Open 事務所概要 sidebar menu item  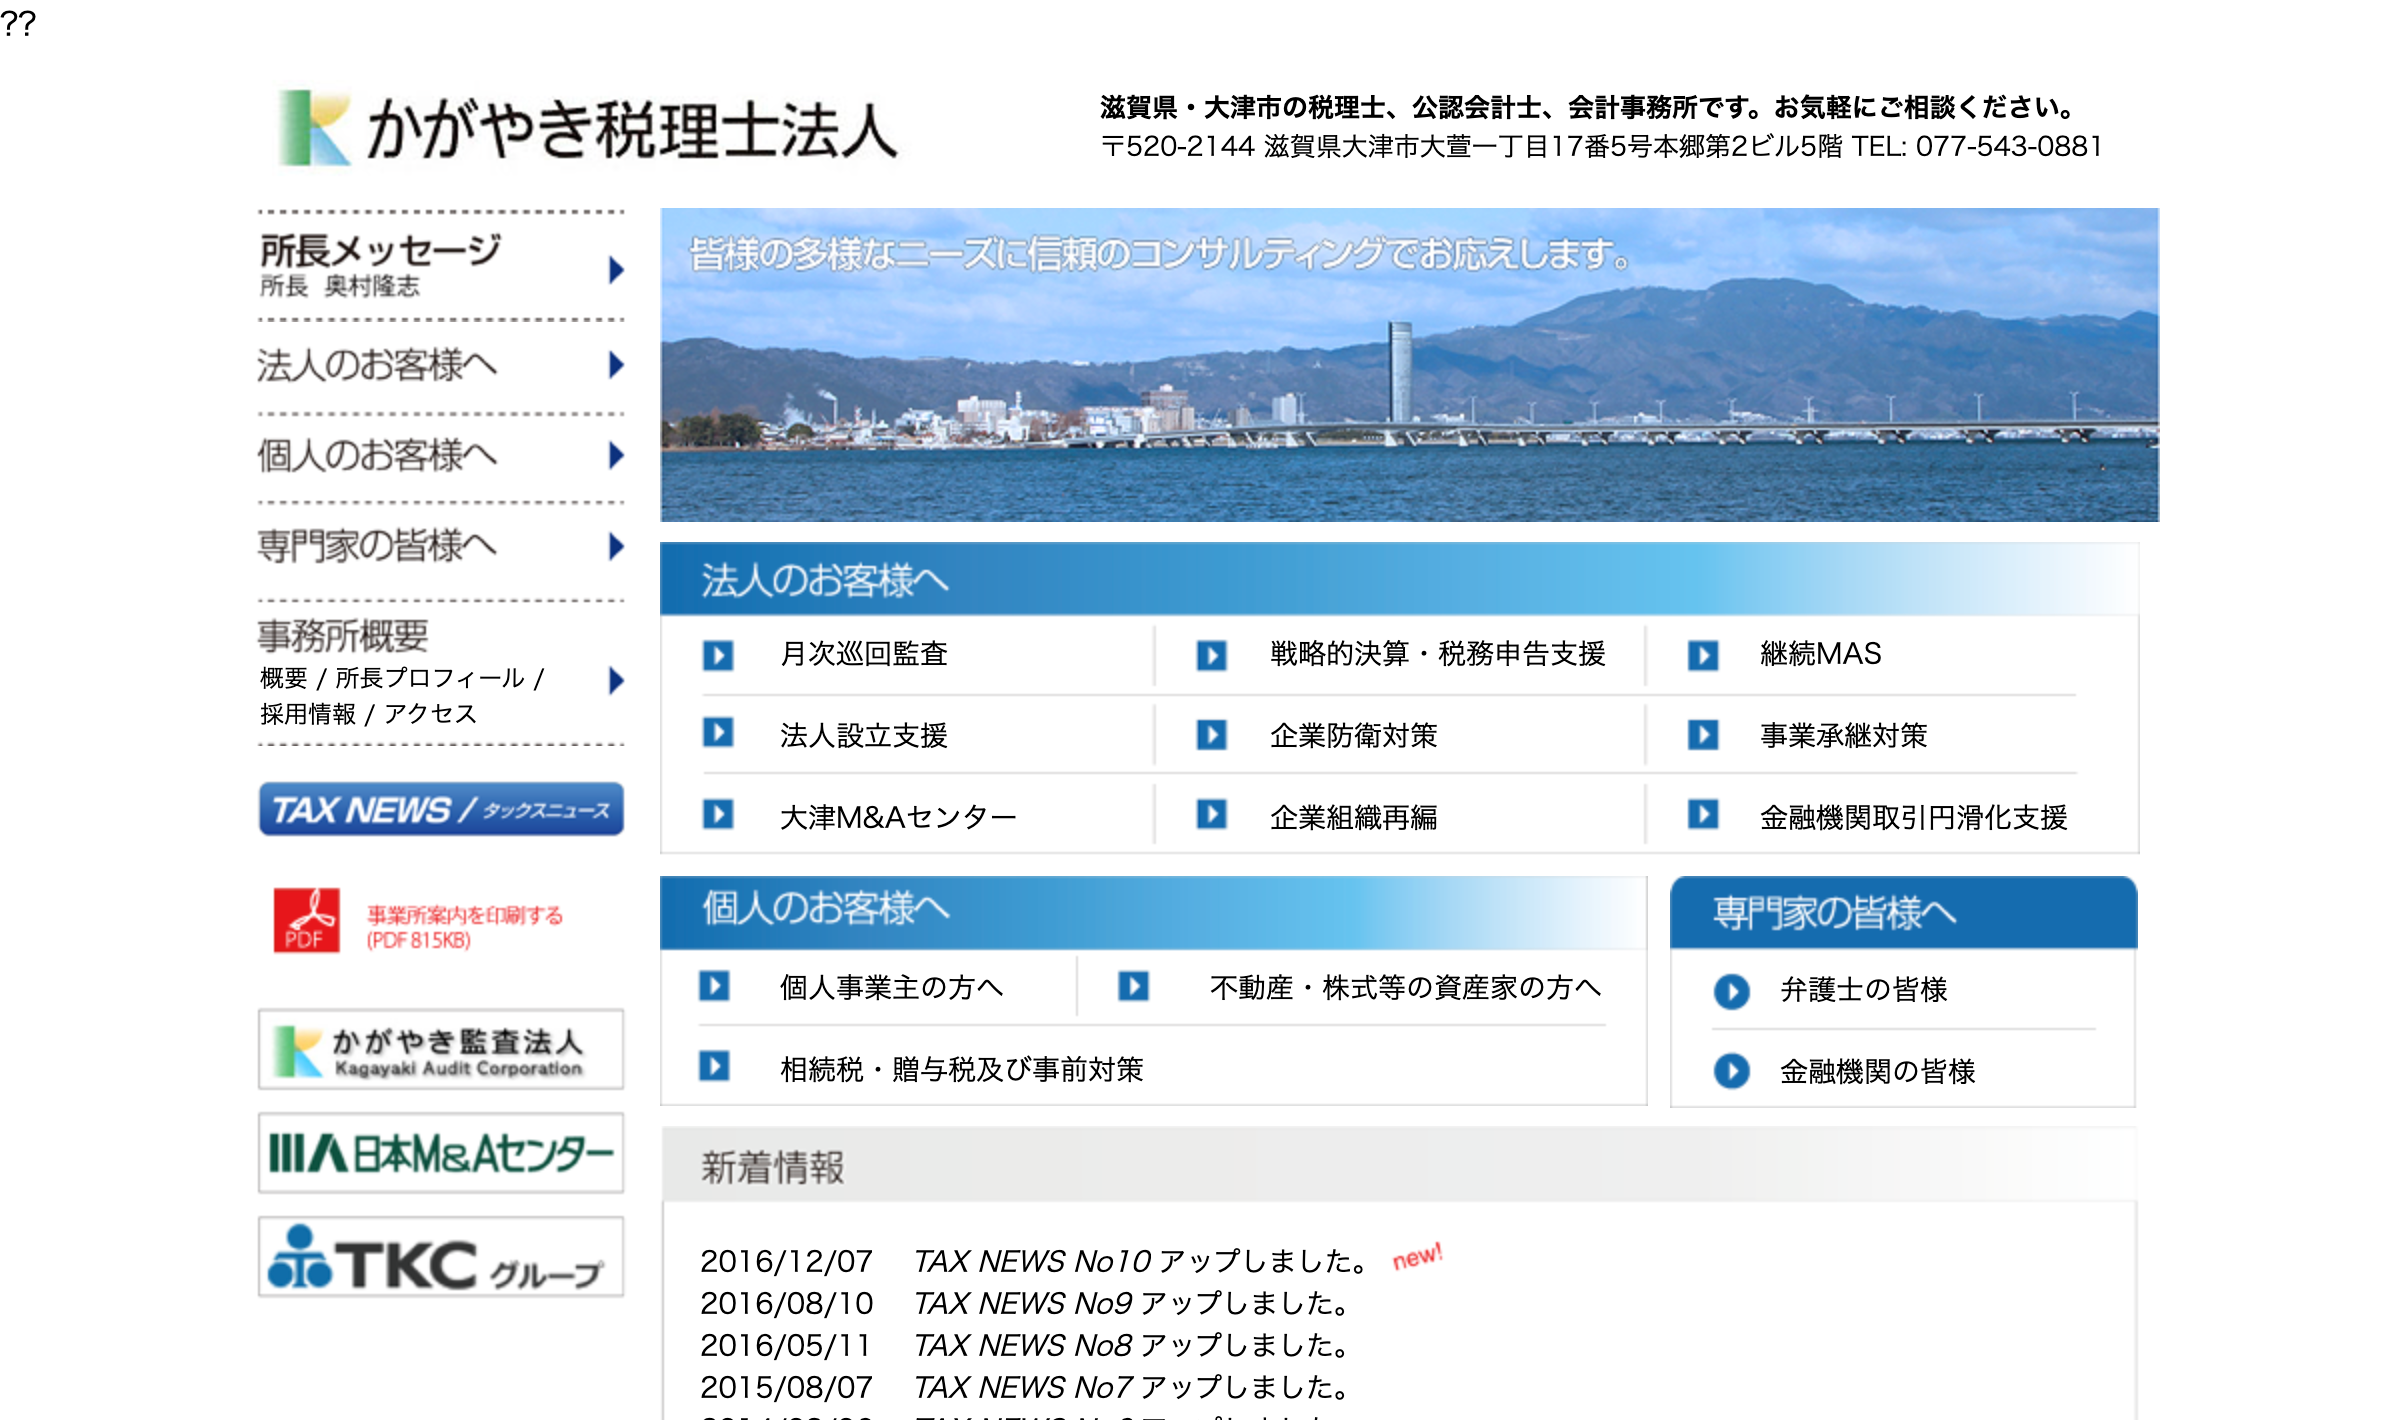pyautogui.click(x=343, y=636)
